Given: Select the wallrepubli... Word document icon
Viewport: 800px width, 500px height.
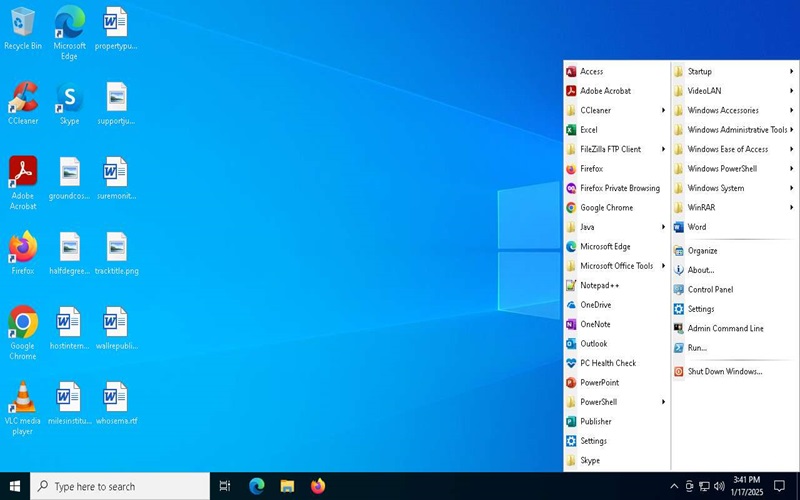Looking at the screenshot, I should coord(116,329).
